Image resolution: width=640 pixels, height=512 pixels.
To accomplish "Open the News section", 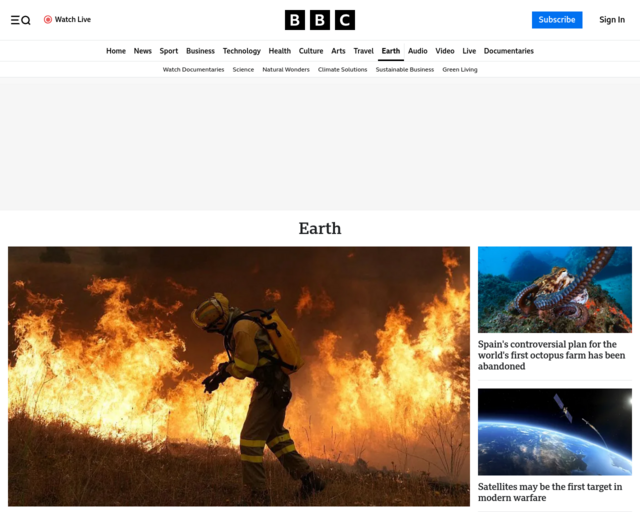I will coord(142,51).
